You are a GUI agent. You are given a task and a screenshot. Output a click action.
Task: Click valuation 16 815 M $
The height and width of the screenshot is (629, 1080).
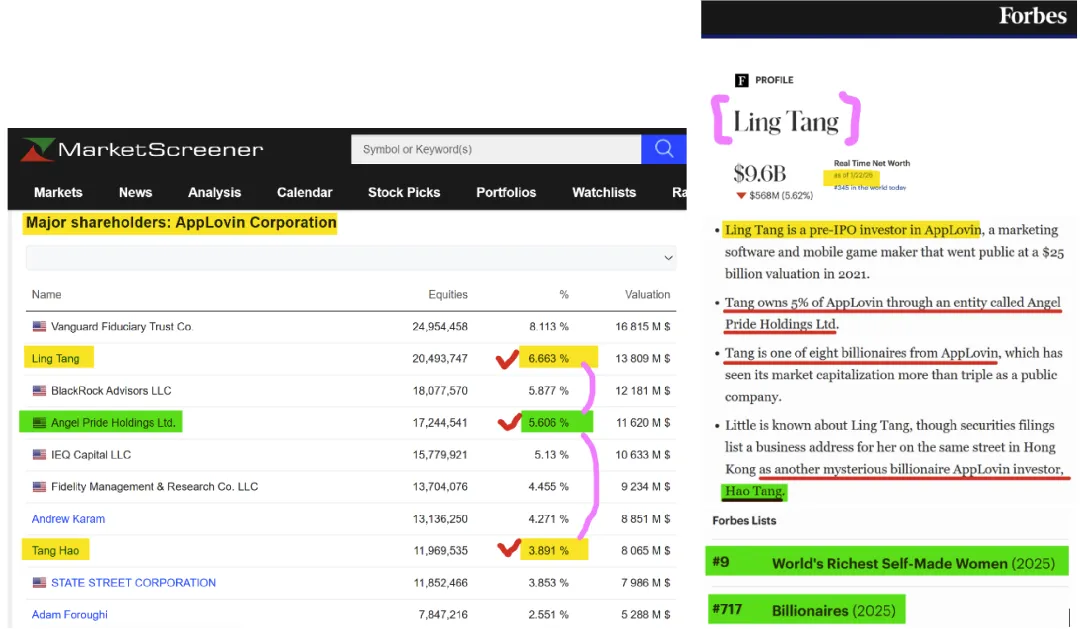(643, 327)
